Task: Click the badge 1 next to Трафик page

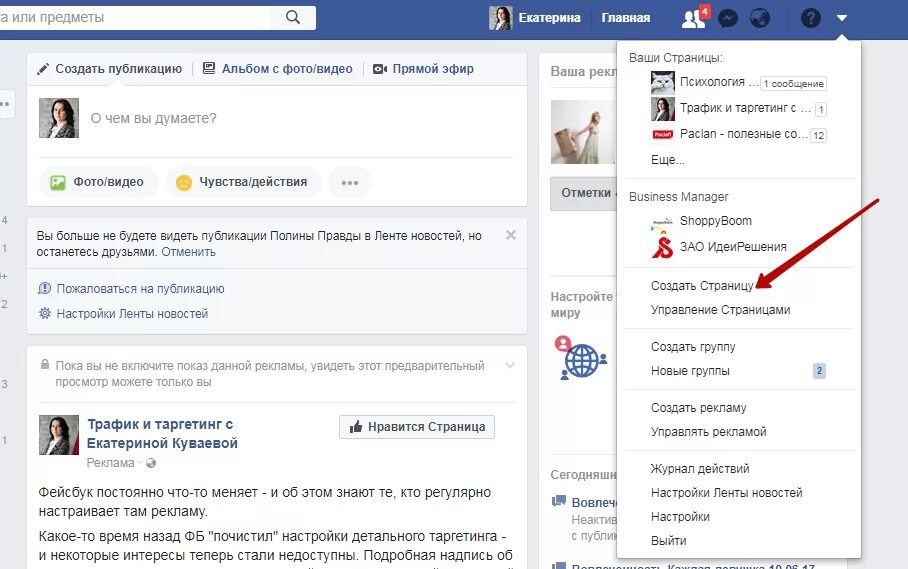Action: pyautogui.click(x=821, y=109)
